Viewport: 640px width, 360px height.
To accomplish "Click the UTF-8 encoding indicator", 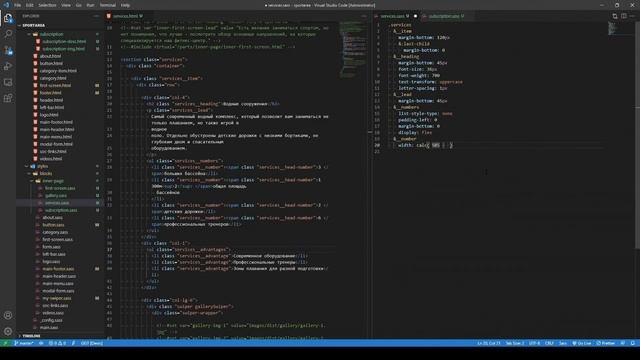I will (534, 343).
